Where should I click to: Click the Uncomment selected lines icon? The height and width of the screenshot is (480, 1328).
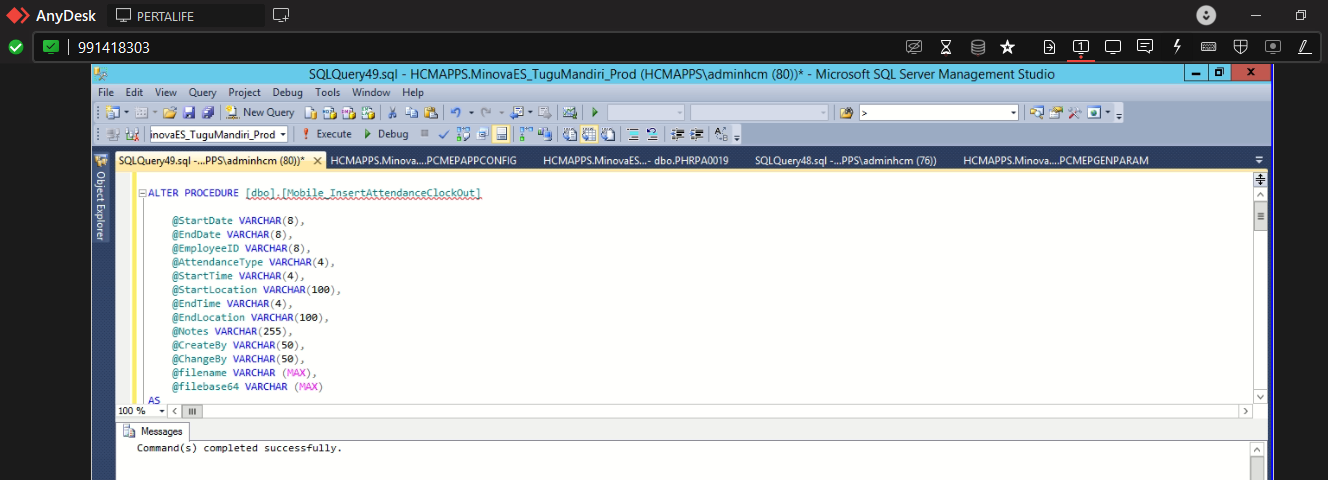tap(652, 134)
